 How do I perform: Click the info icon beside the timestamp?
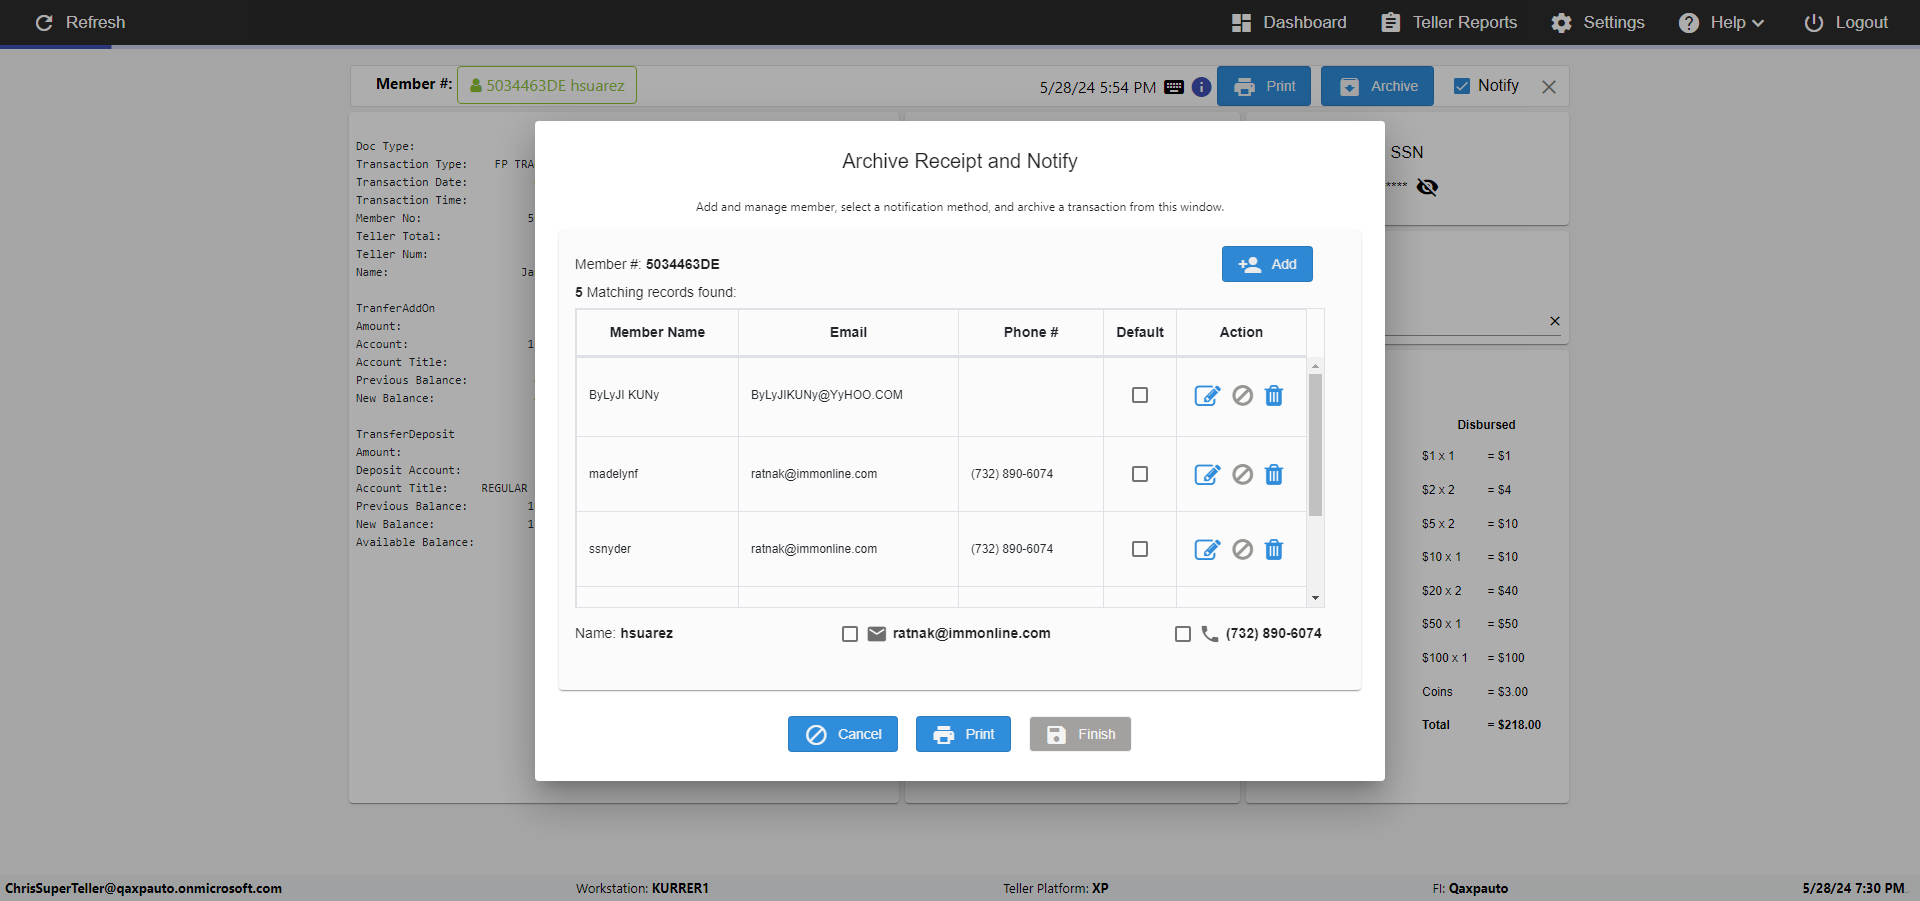click(1202, 87)
